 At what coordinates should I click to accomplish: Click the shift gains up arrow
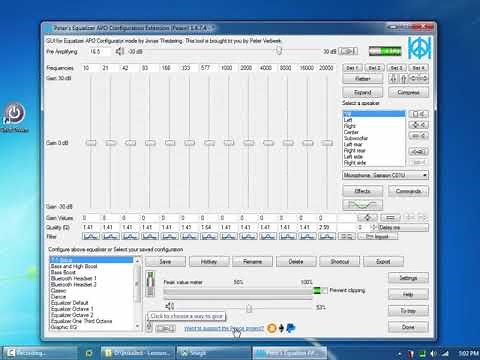(403, 79)
